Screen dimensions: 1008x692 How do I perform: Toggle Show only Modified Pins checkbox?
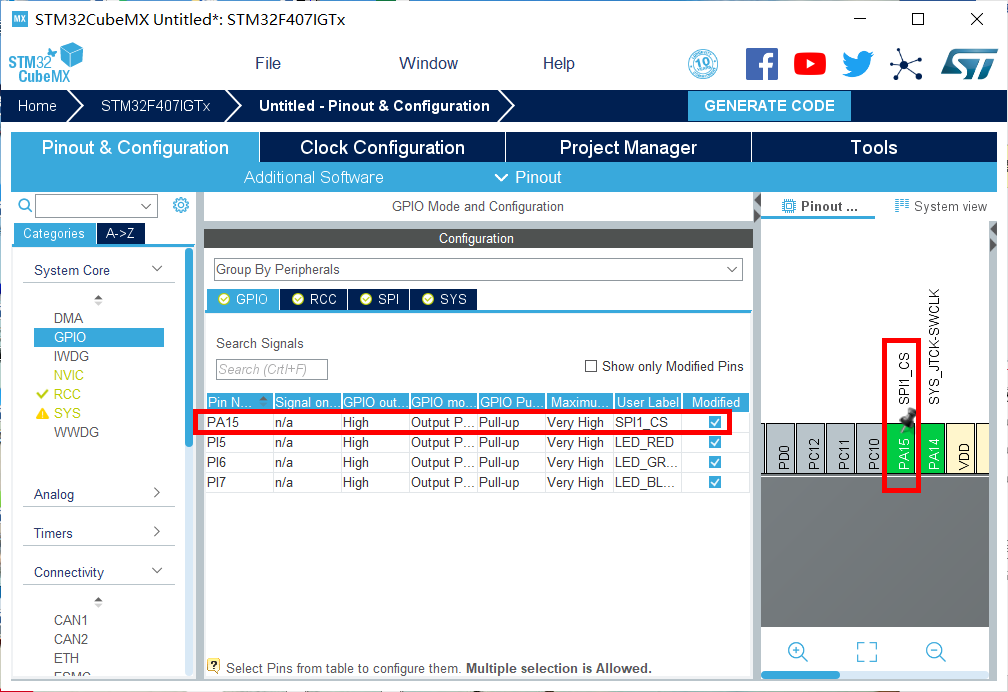(591, 366)
